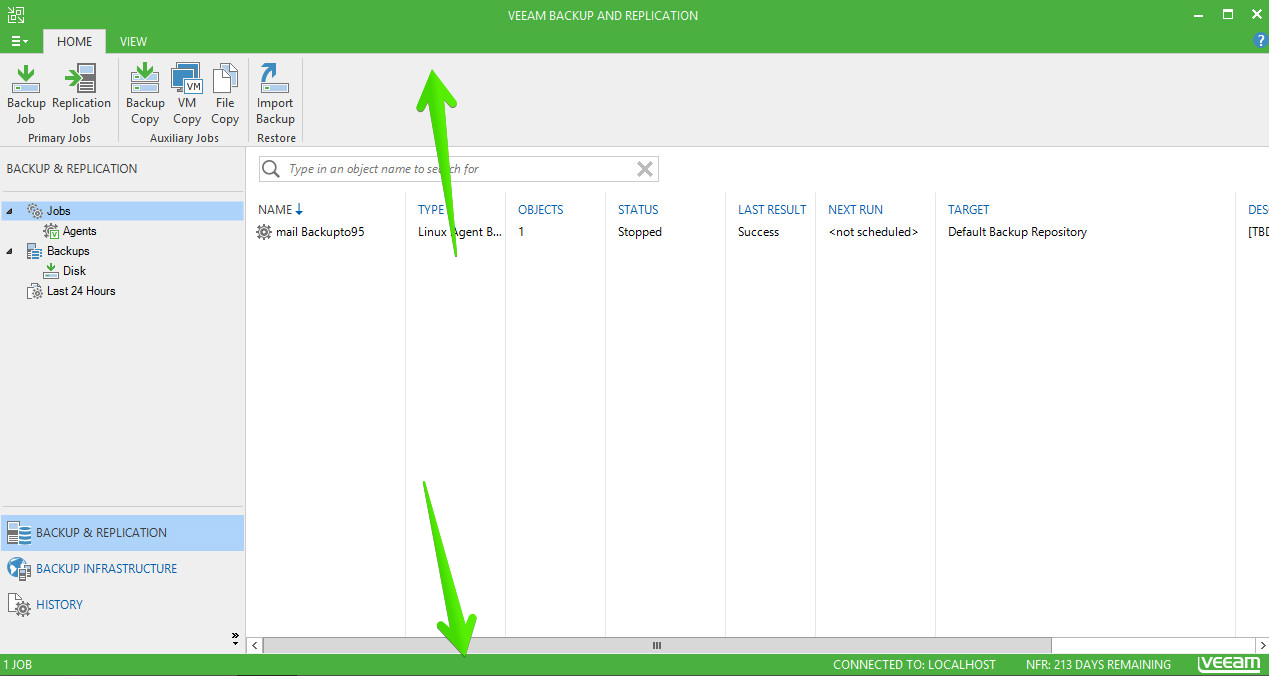The image size is (1269, 676).
Task: Open VM Copy job wizard
Action: coord(187,94)
